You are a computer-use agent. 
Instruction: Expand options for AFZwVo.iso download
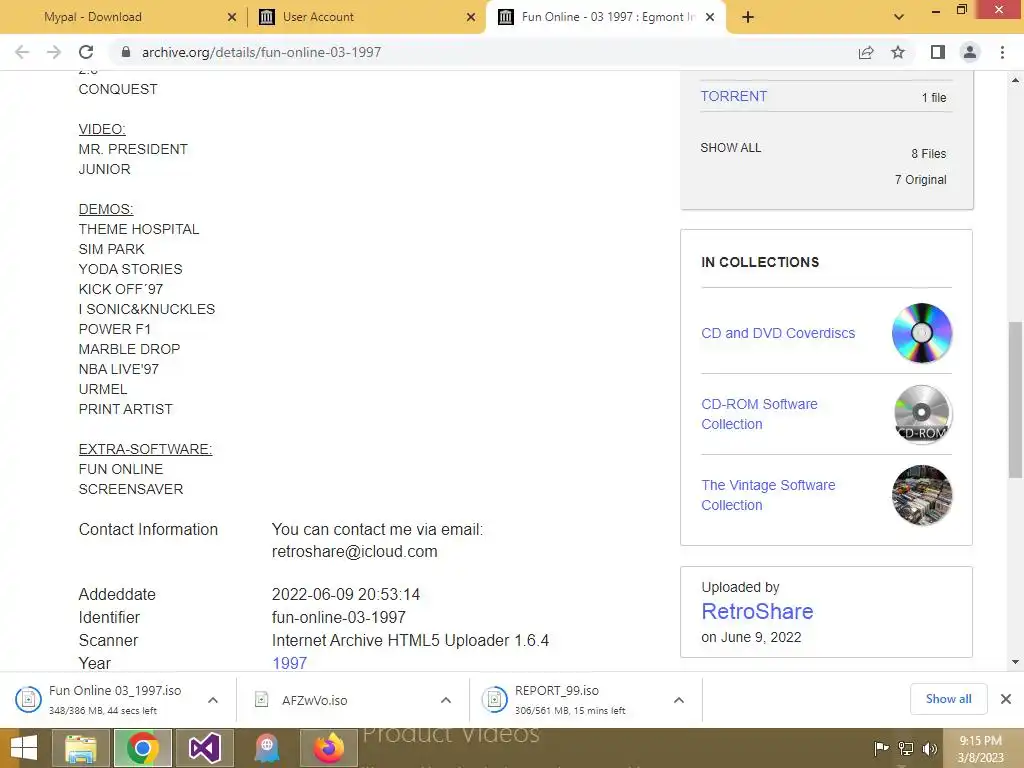point(446,700)
